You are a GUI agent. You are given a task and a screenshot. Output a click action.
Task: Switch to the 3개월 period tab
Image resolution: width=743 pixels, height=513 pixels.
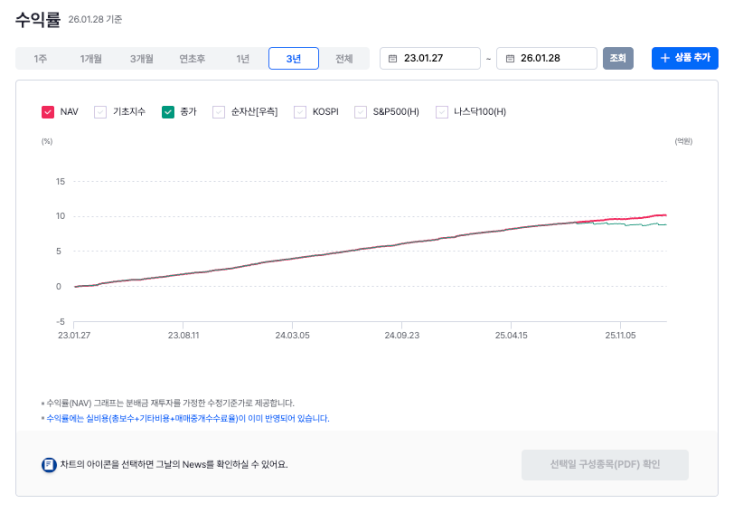[142, 59]
